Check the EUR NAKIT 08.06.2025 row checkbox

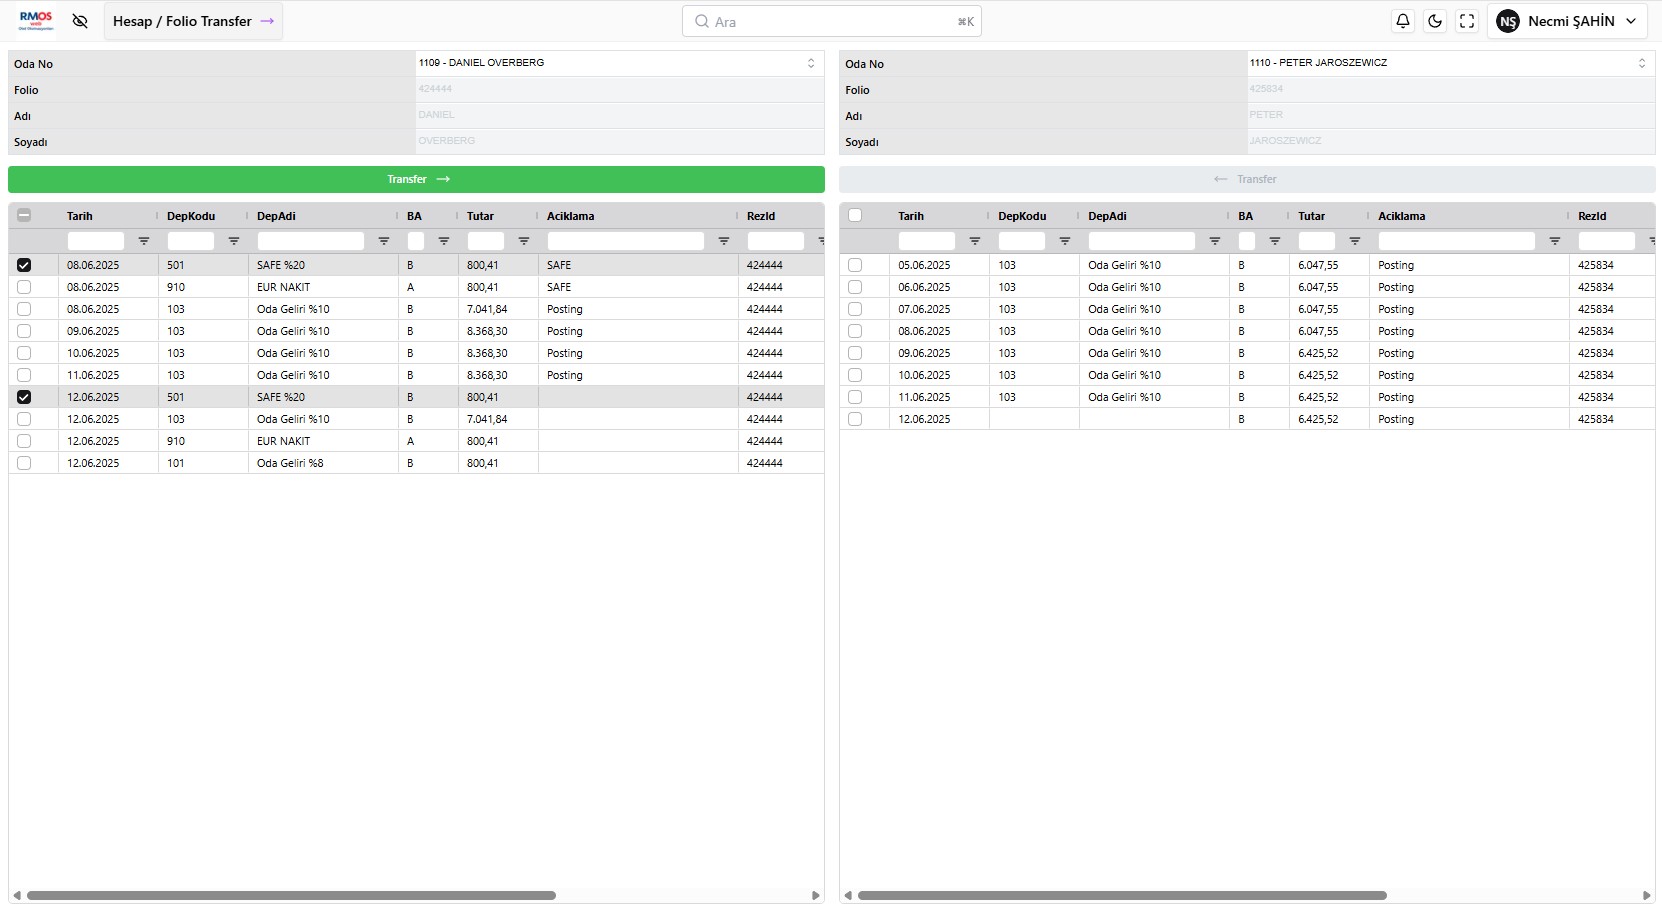[x=24, y=287]
